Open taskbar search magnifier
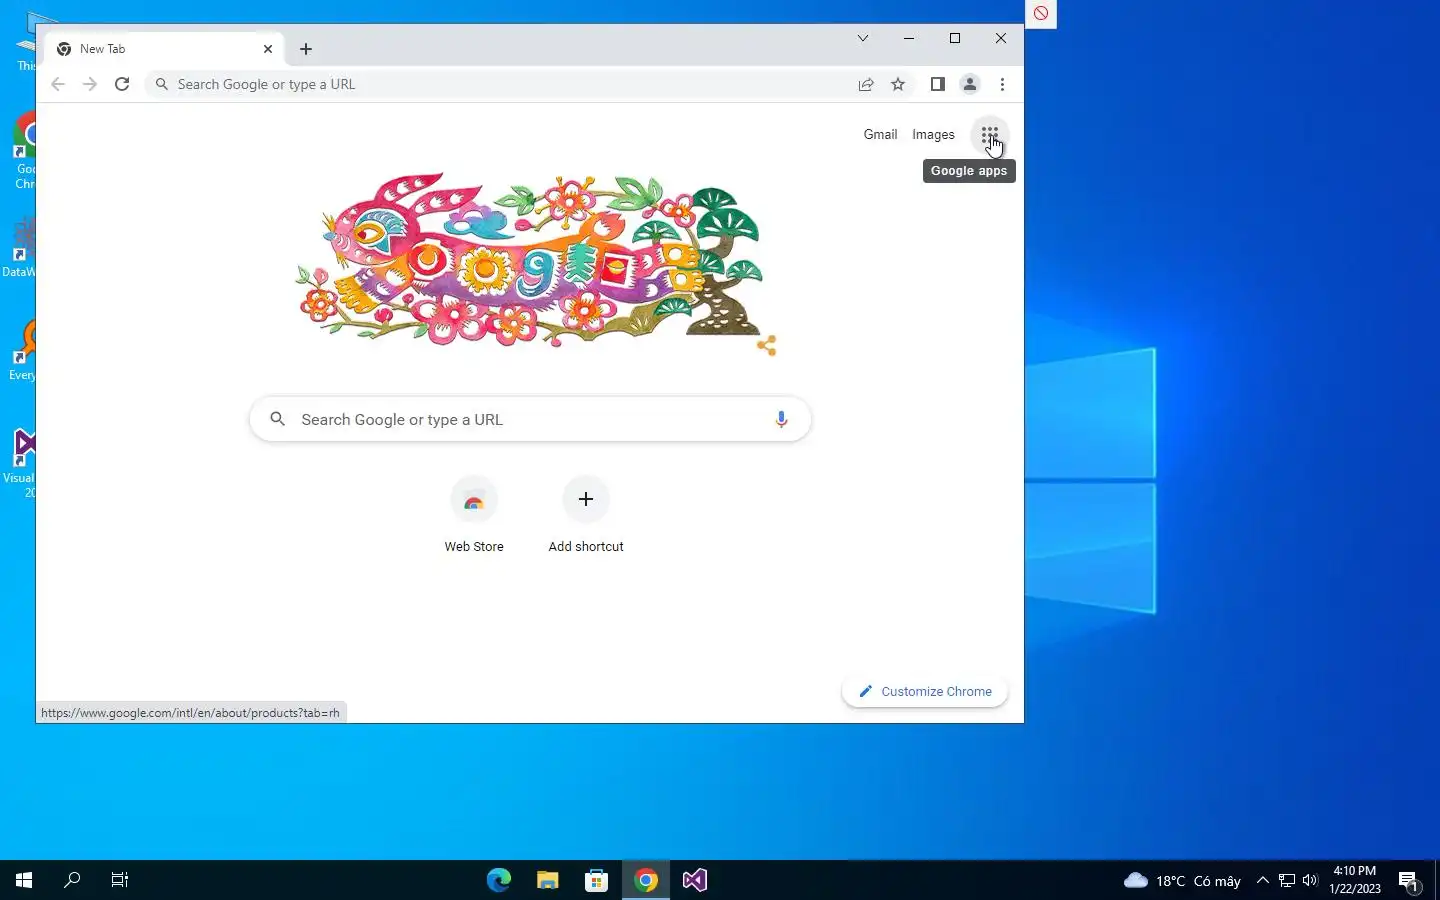The height and width of the screenshot is (900, 1440). tap(72, 880)
